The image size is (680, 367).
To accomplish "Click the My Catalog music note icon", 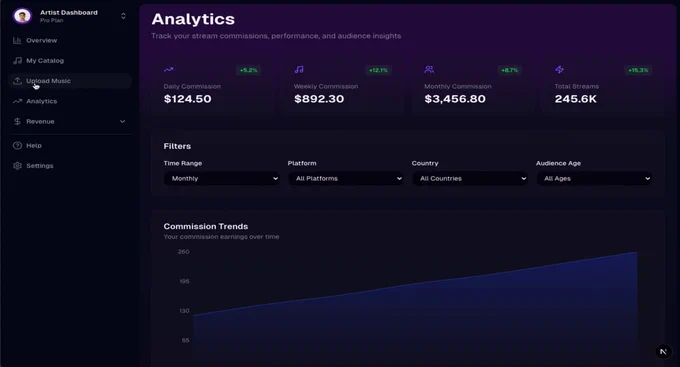I will [17, 61].
